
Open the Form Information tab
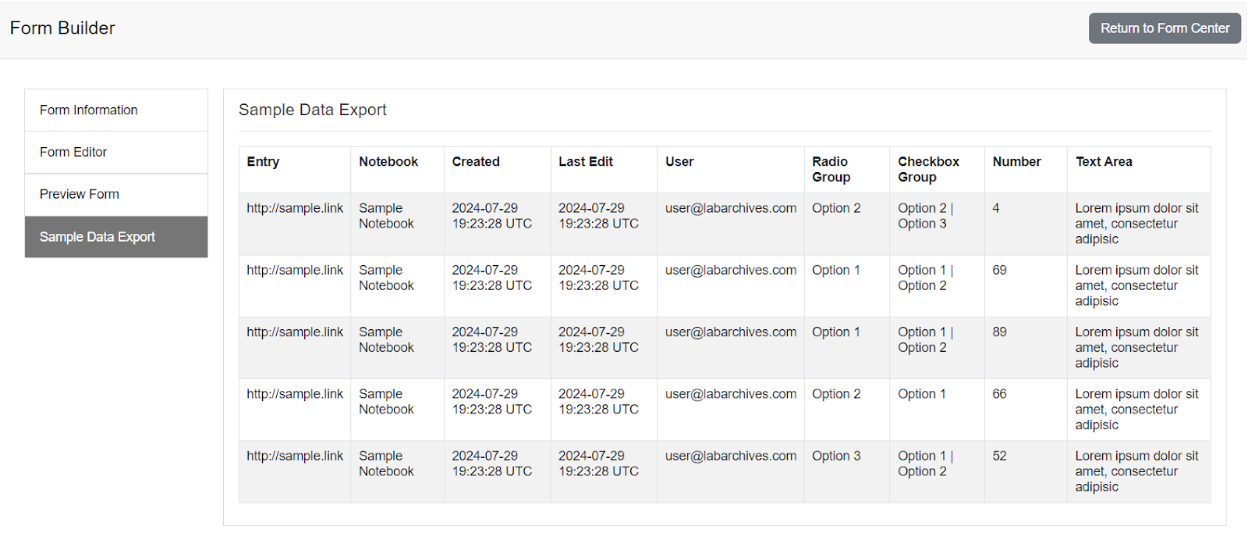click(x=89, y=110)
